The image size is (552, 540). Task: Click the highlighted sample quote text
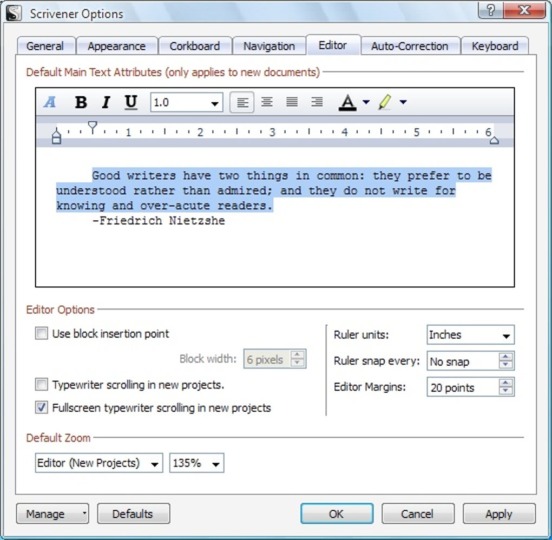pyautogui.click(x=274, y=190)
